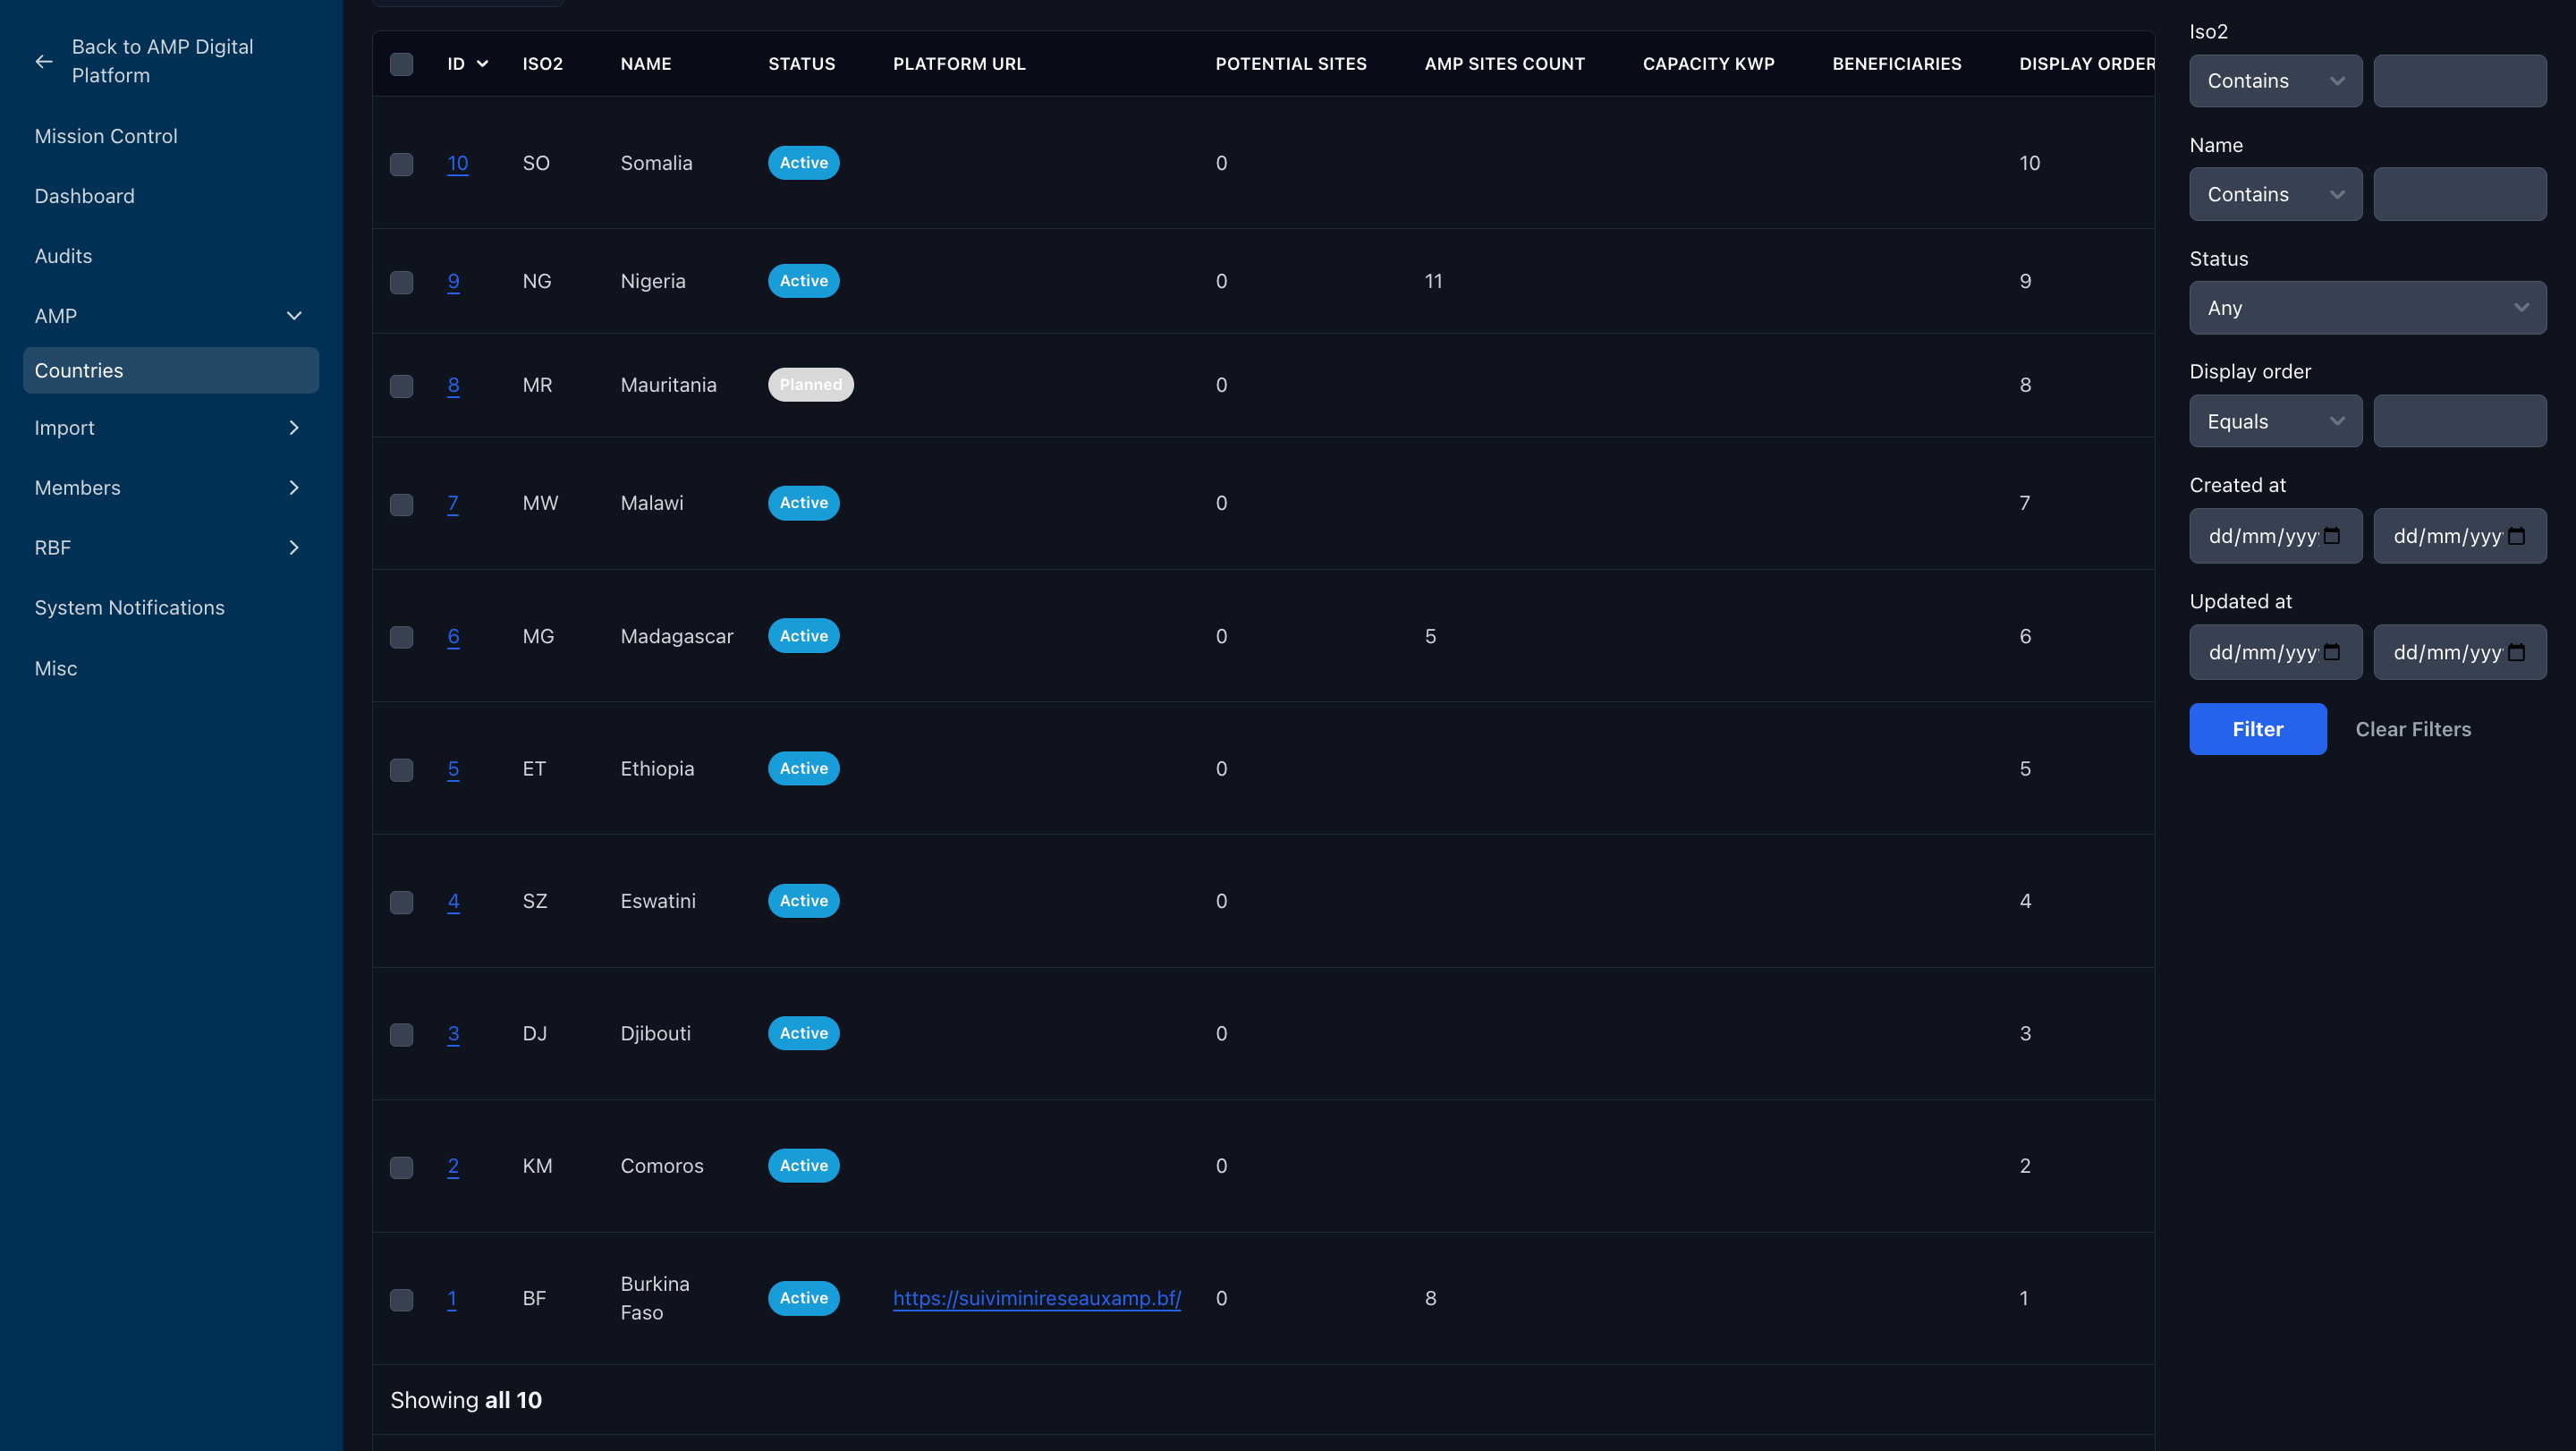The image size is (2576, 1451).
Task: Check the Nigeria row checkbox
Action: [401, 282]
